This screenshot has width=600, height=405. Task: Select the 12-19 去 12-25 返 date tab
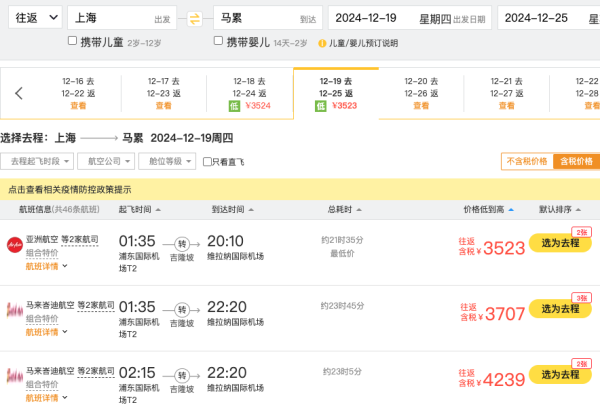pos(336,93)
